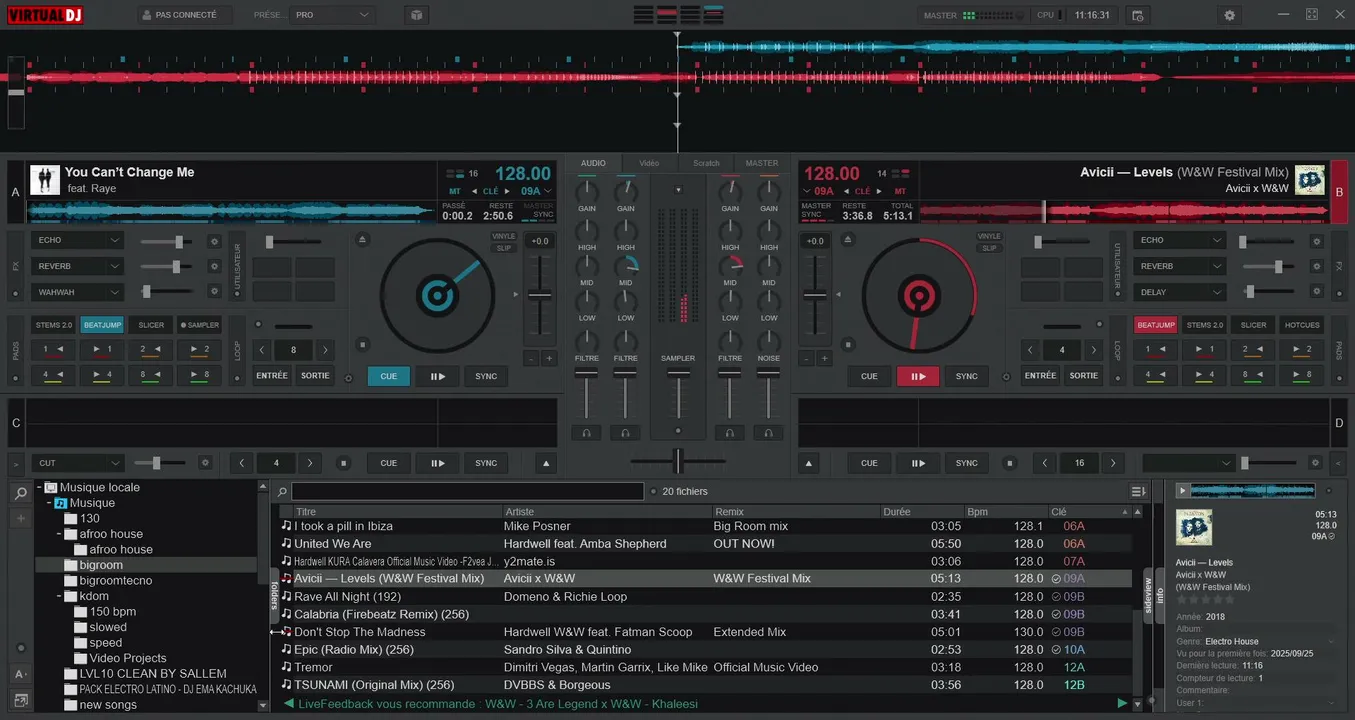Viewport: 1355px width, 720px height.
Task: Open the PRO layout preset dropdown
Action: (x=332, y=15)
